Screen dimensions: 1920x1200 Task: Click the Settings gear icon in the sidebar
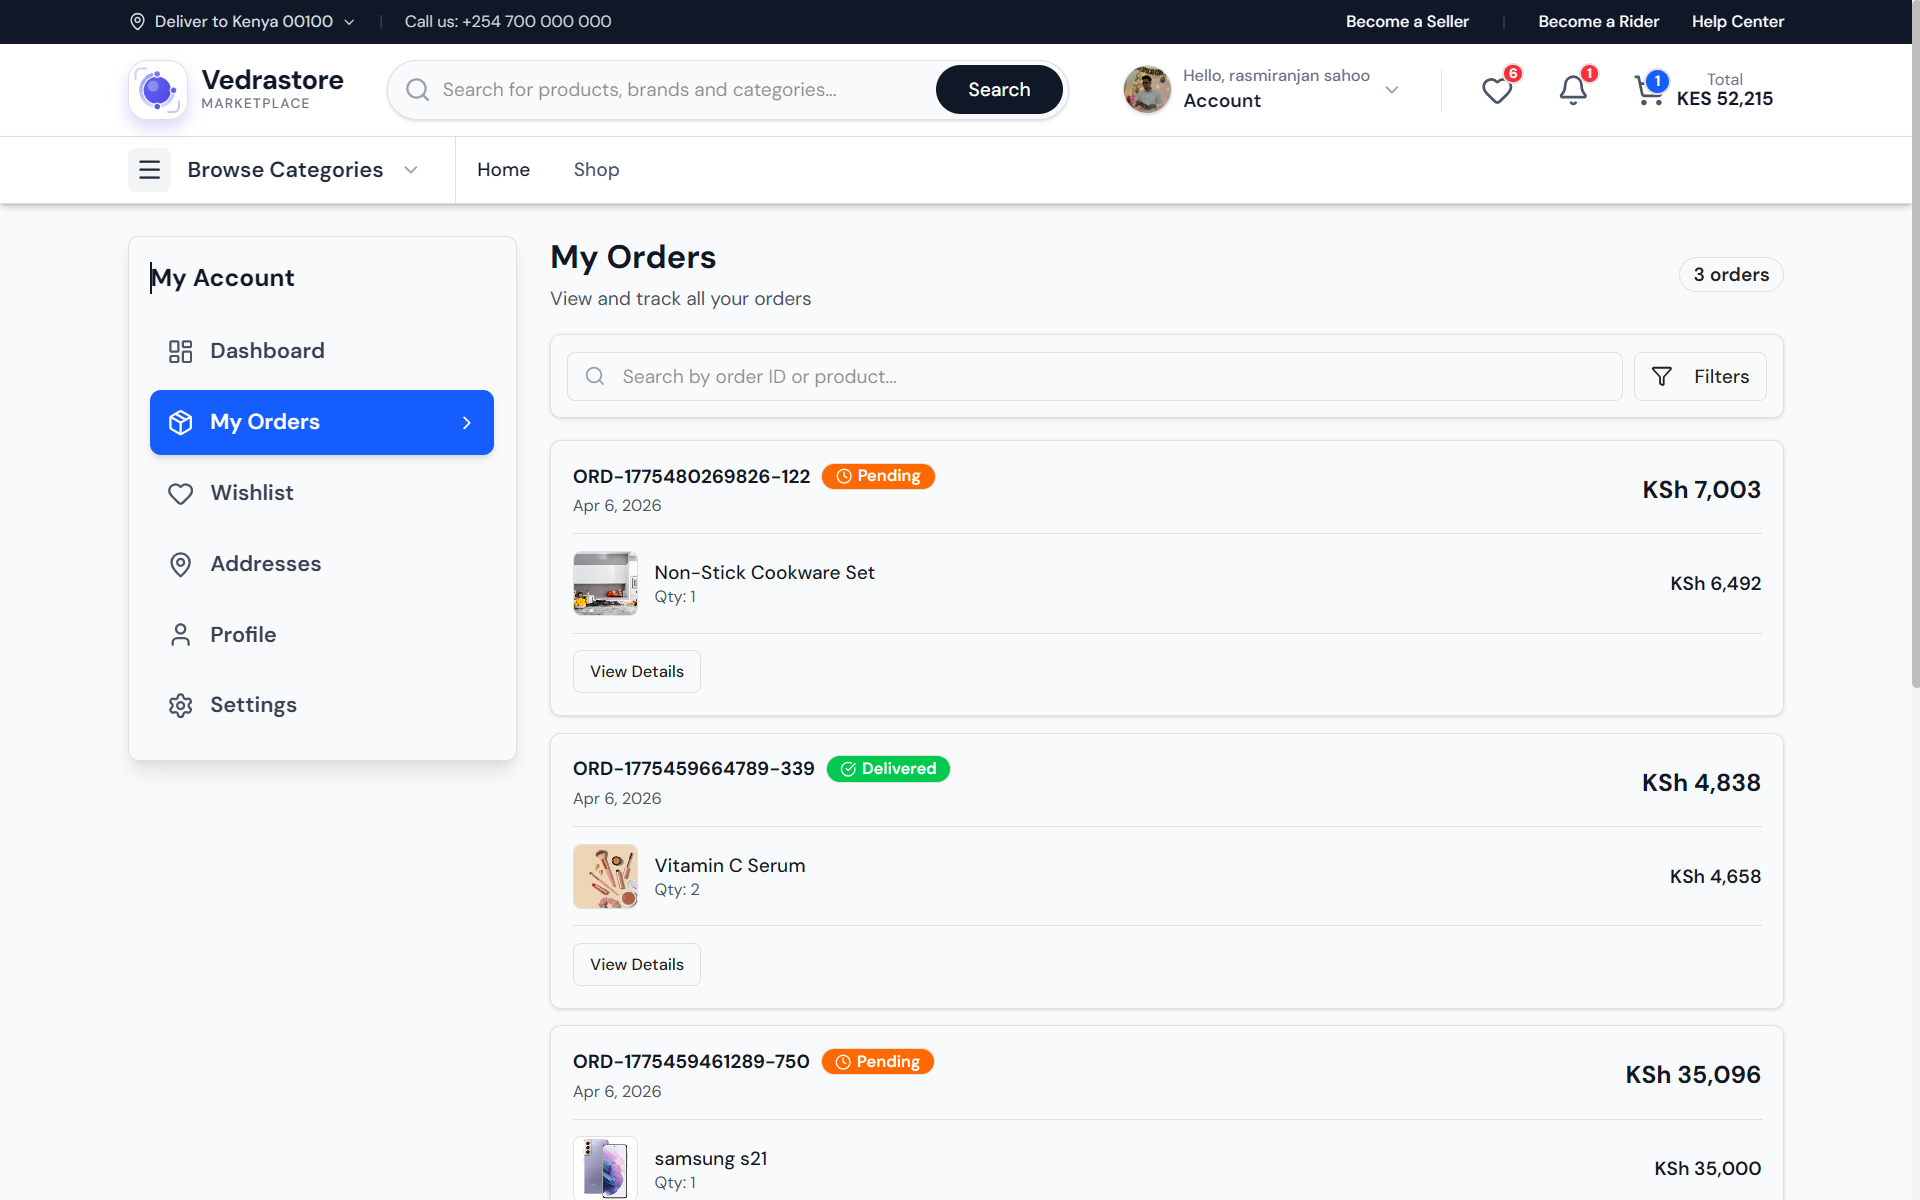point(180,705)
